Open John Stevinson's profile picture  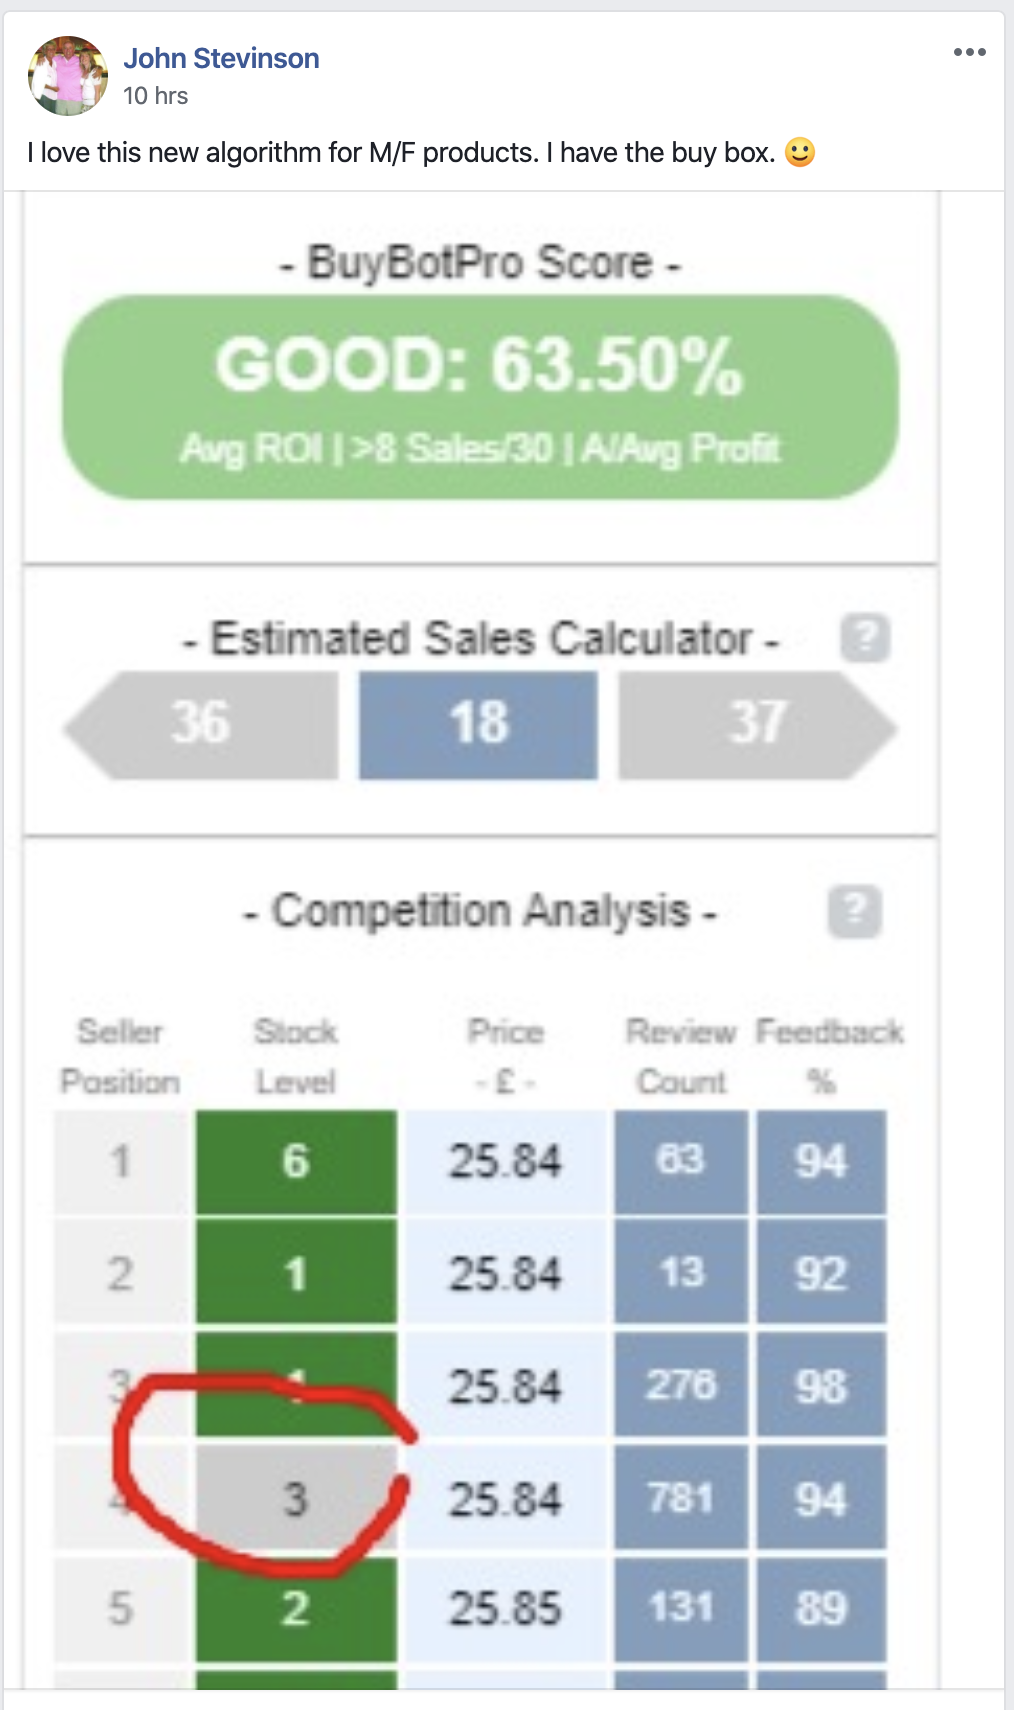coord(68,76)
